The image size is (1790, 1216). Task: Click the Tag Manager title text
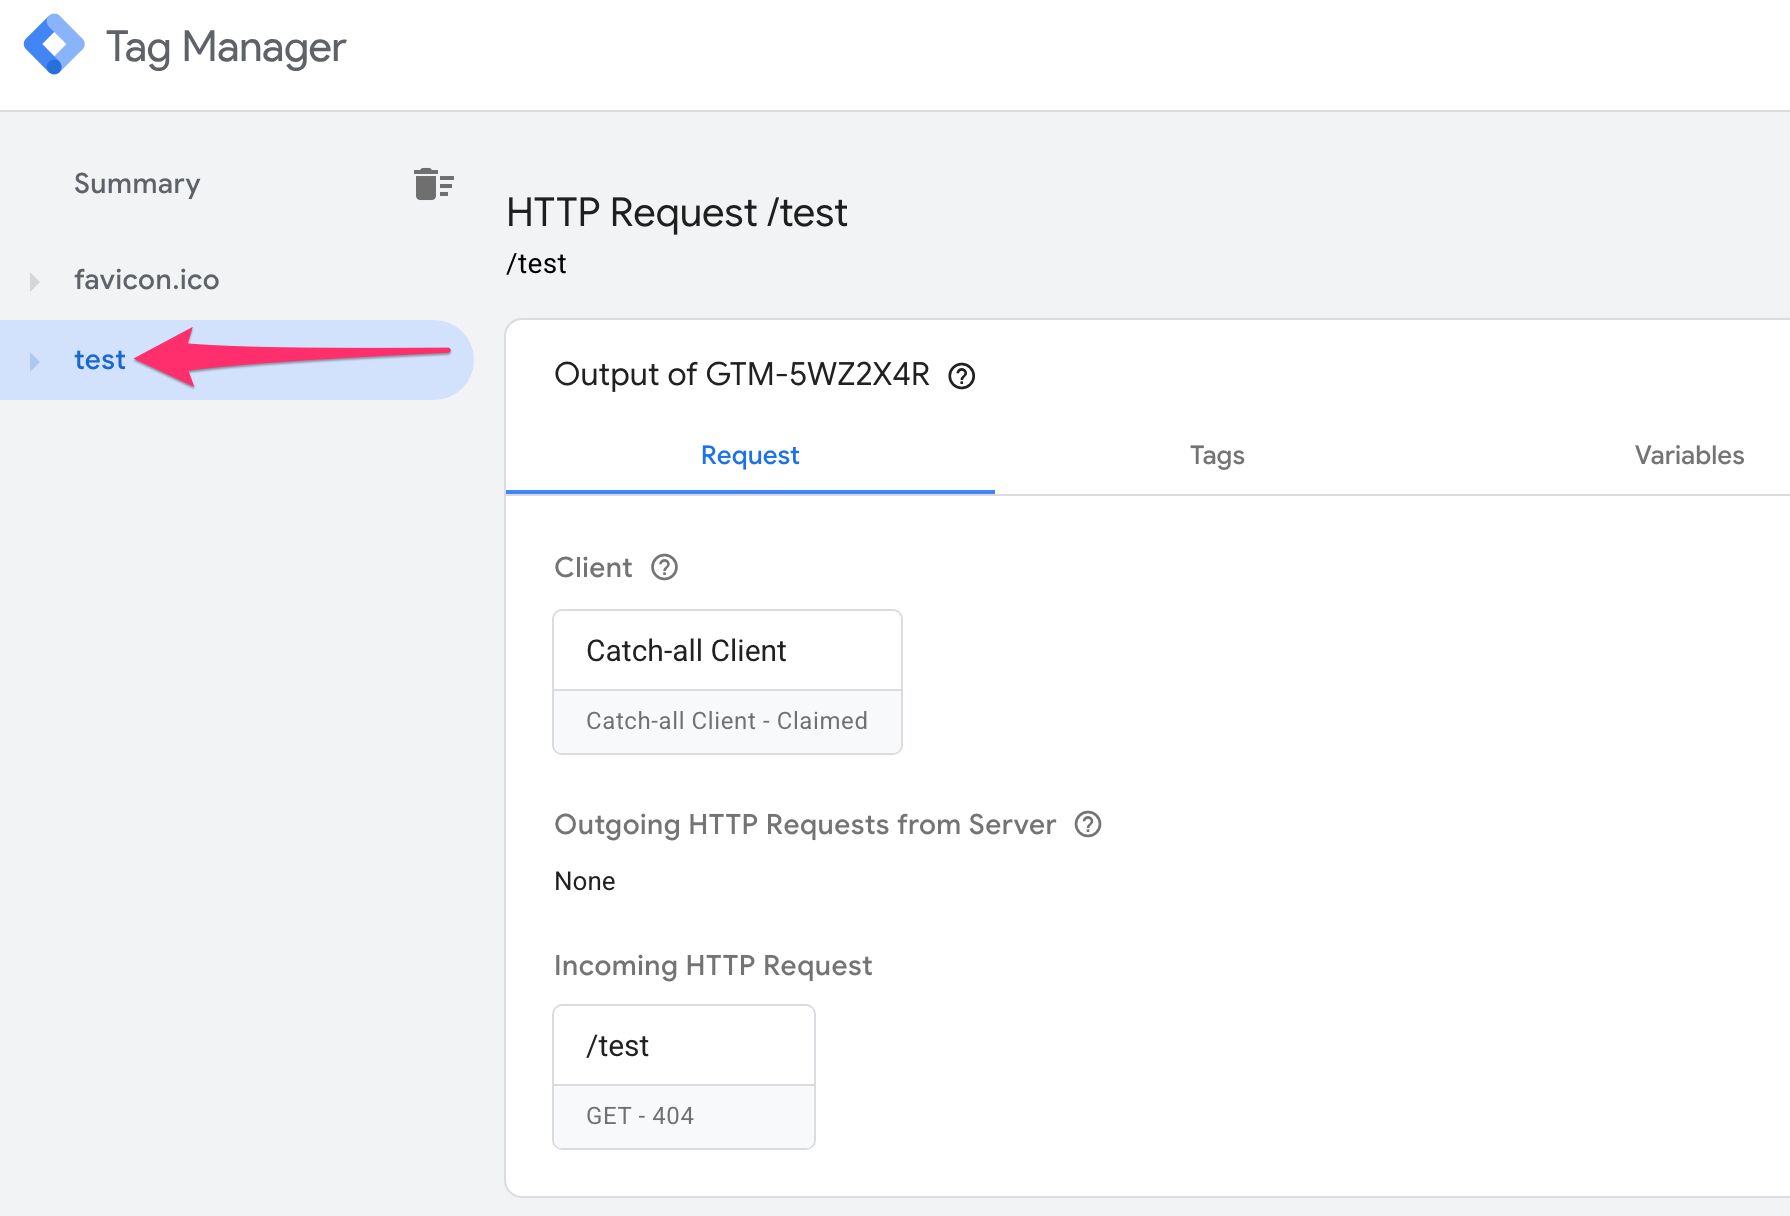click(x=226, y=47)
